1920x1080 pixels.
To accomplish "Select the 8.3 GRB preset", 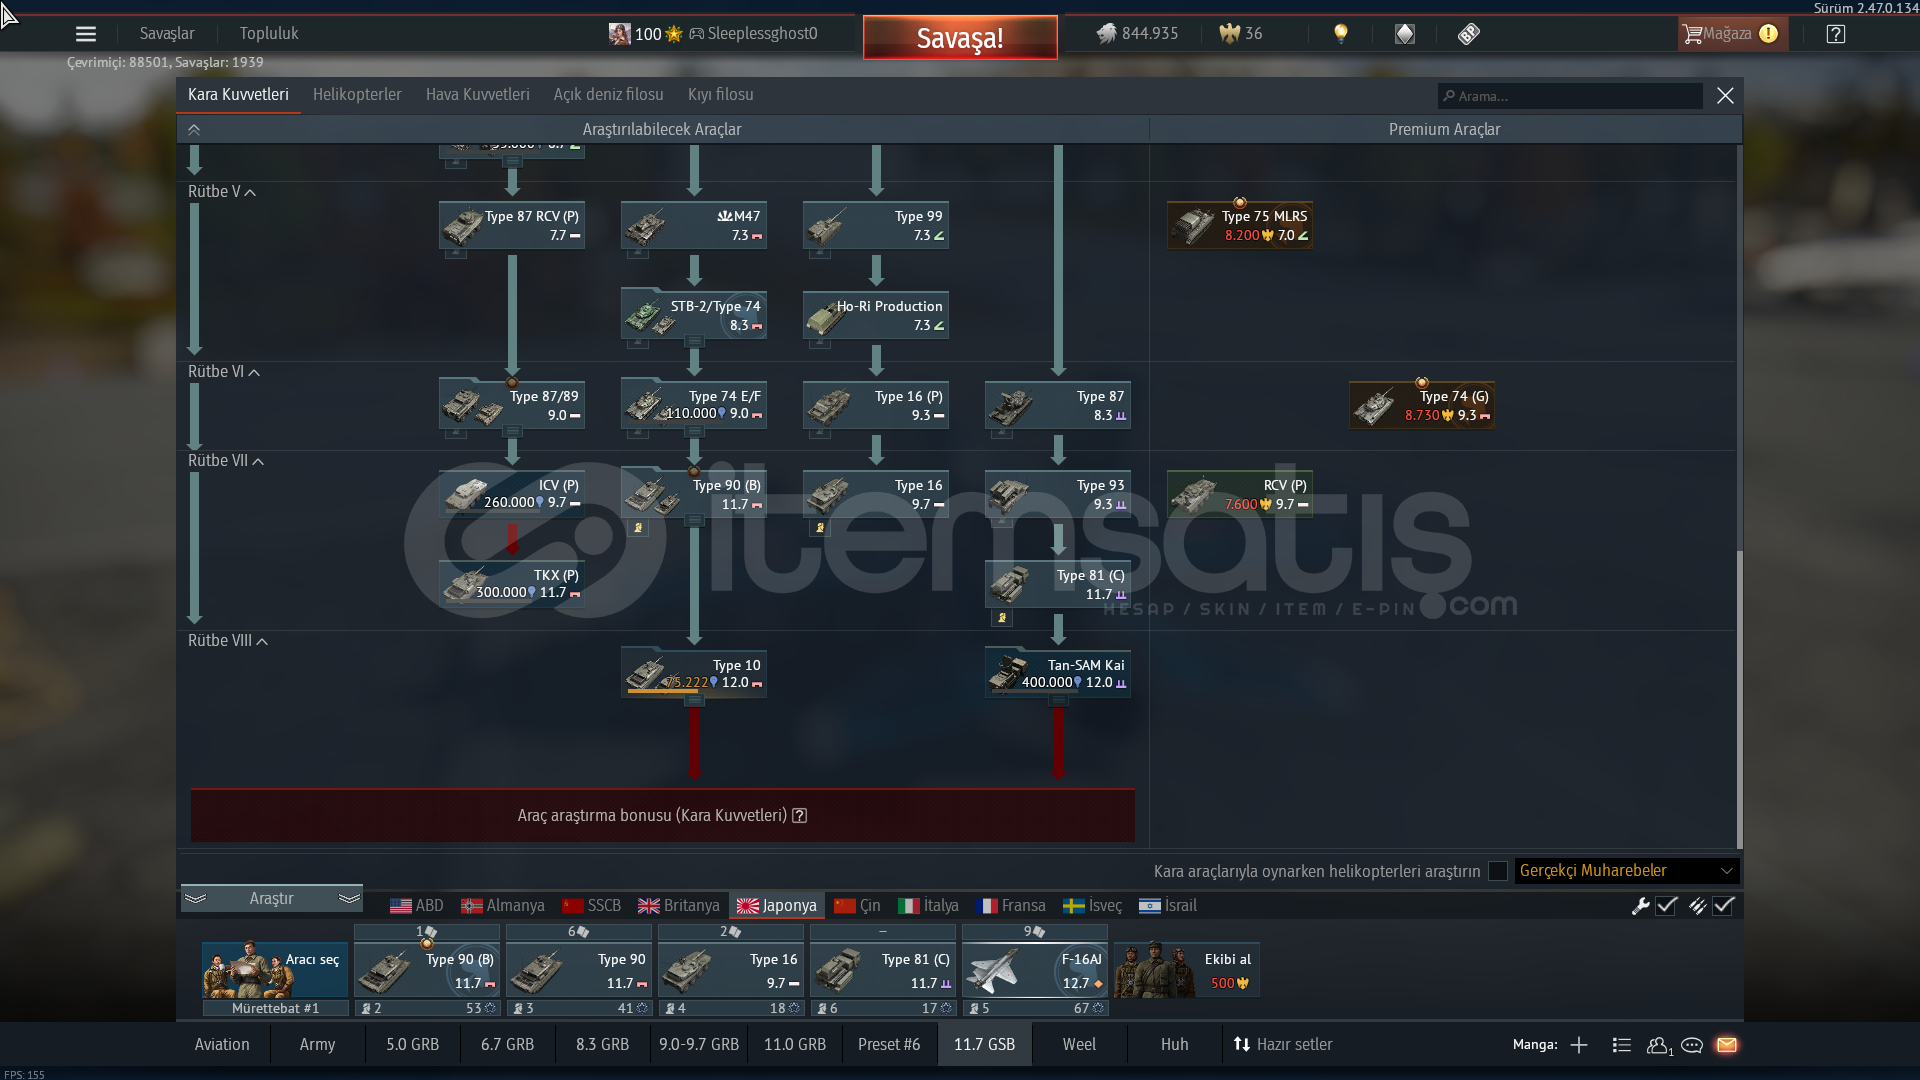I will pos(602,1045).
